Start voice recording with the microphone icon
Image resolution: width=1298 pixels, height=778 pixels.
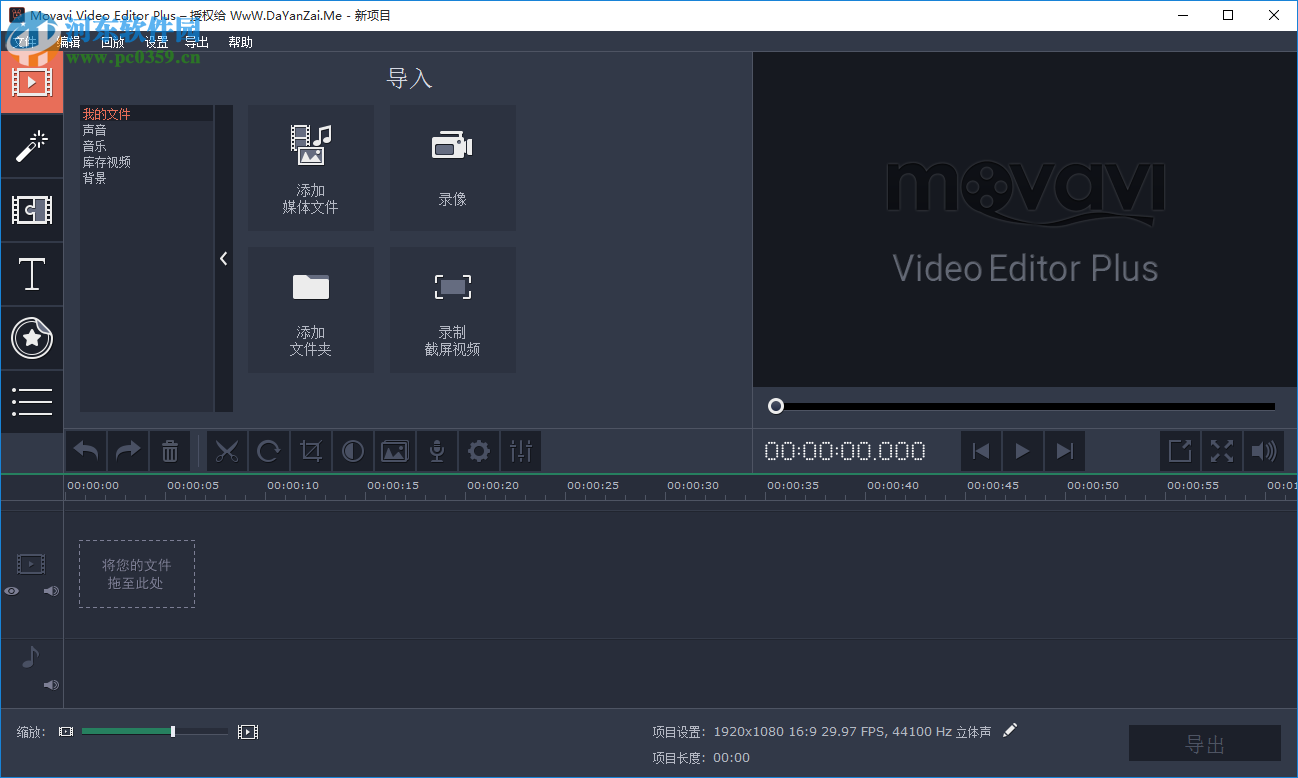437,451
